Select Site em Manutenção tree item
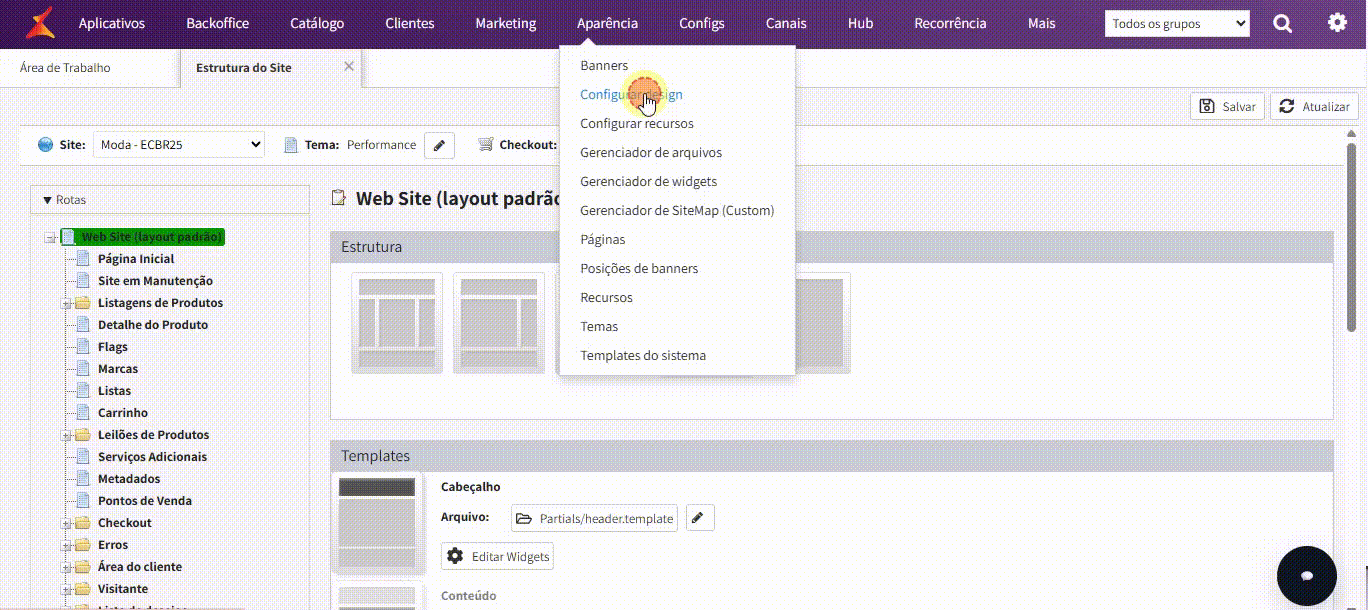Screen dimensions: 1368x610 click(x=155, y=281)
